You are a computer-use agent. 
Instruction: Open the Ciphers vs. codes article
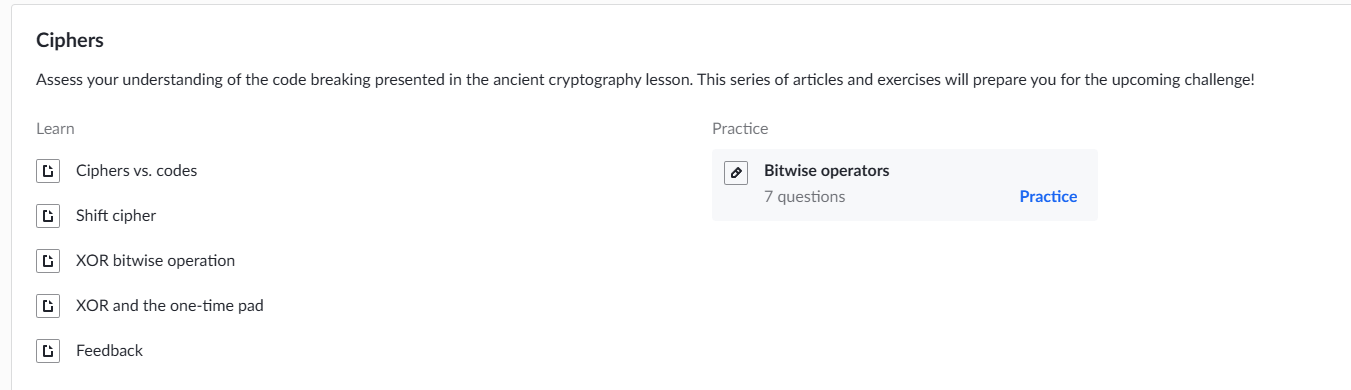click(x=136, y=171)
